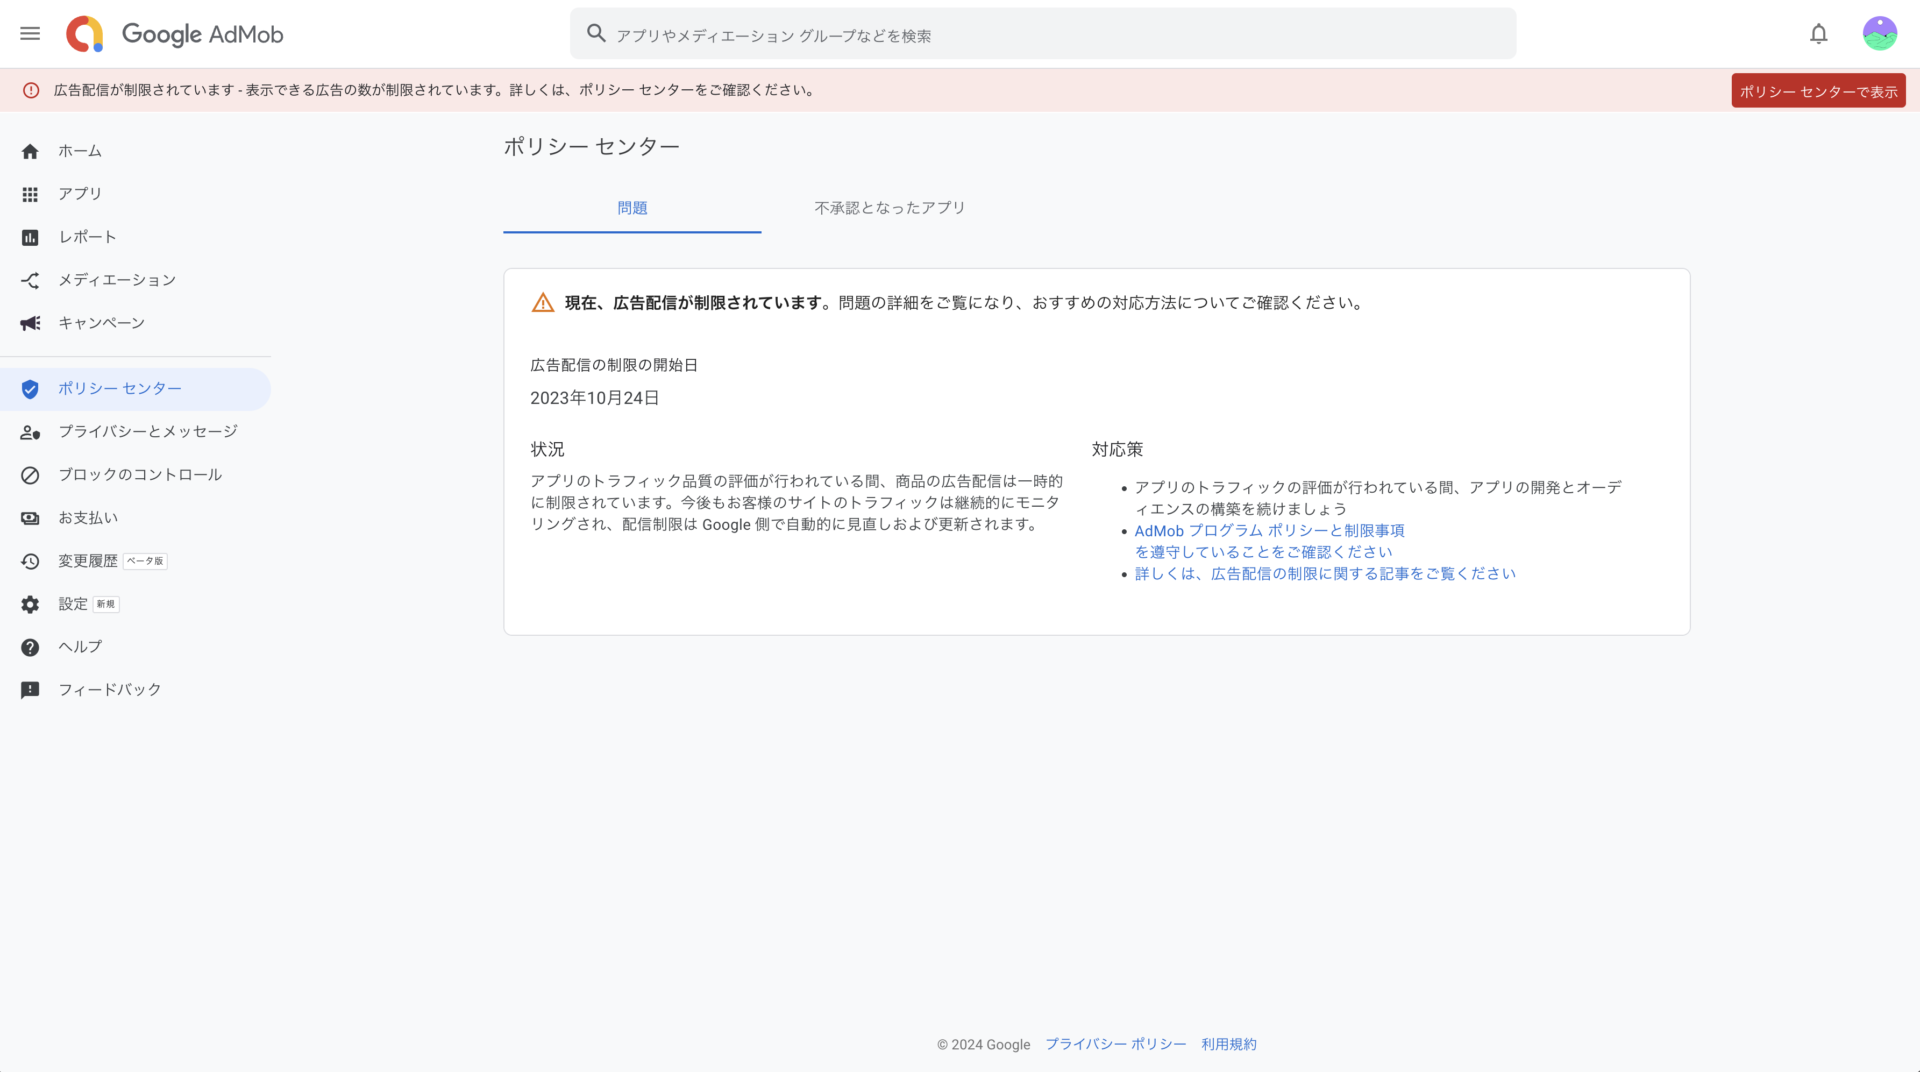Screen dimensions: 1920x1072
Task: Click the お支払い payment icon
Action: 30,518
